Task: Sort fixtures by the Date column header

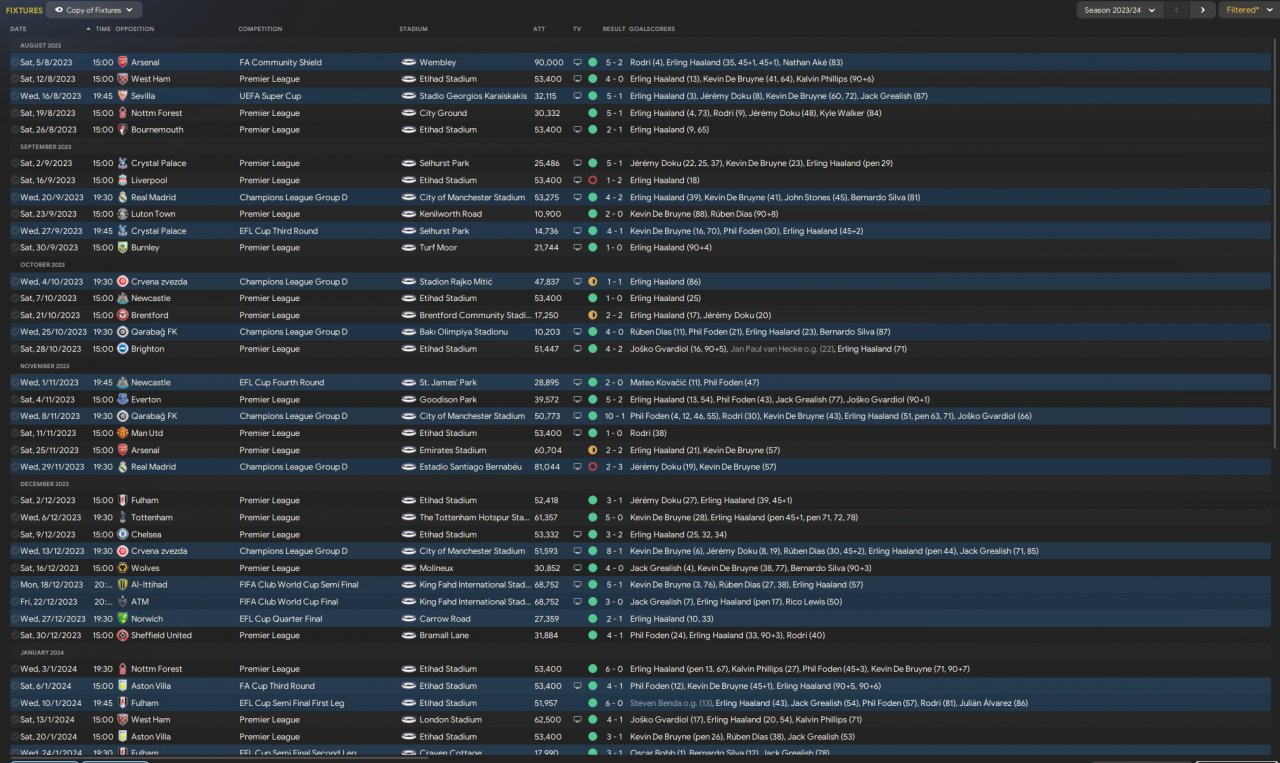Action: pyautogui.click(x=19, y=29)
